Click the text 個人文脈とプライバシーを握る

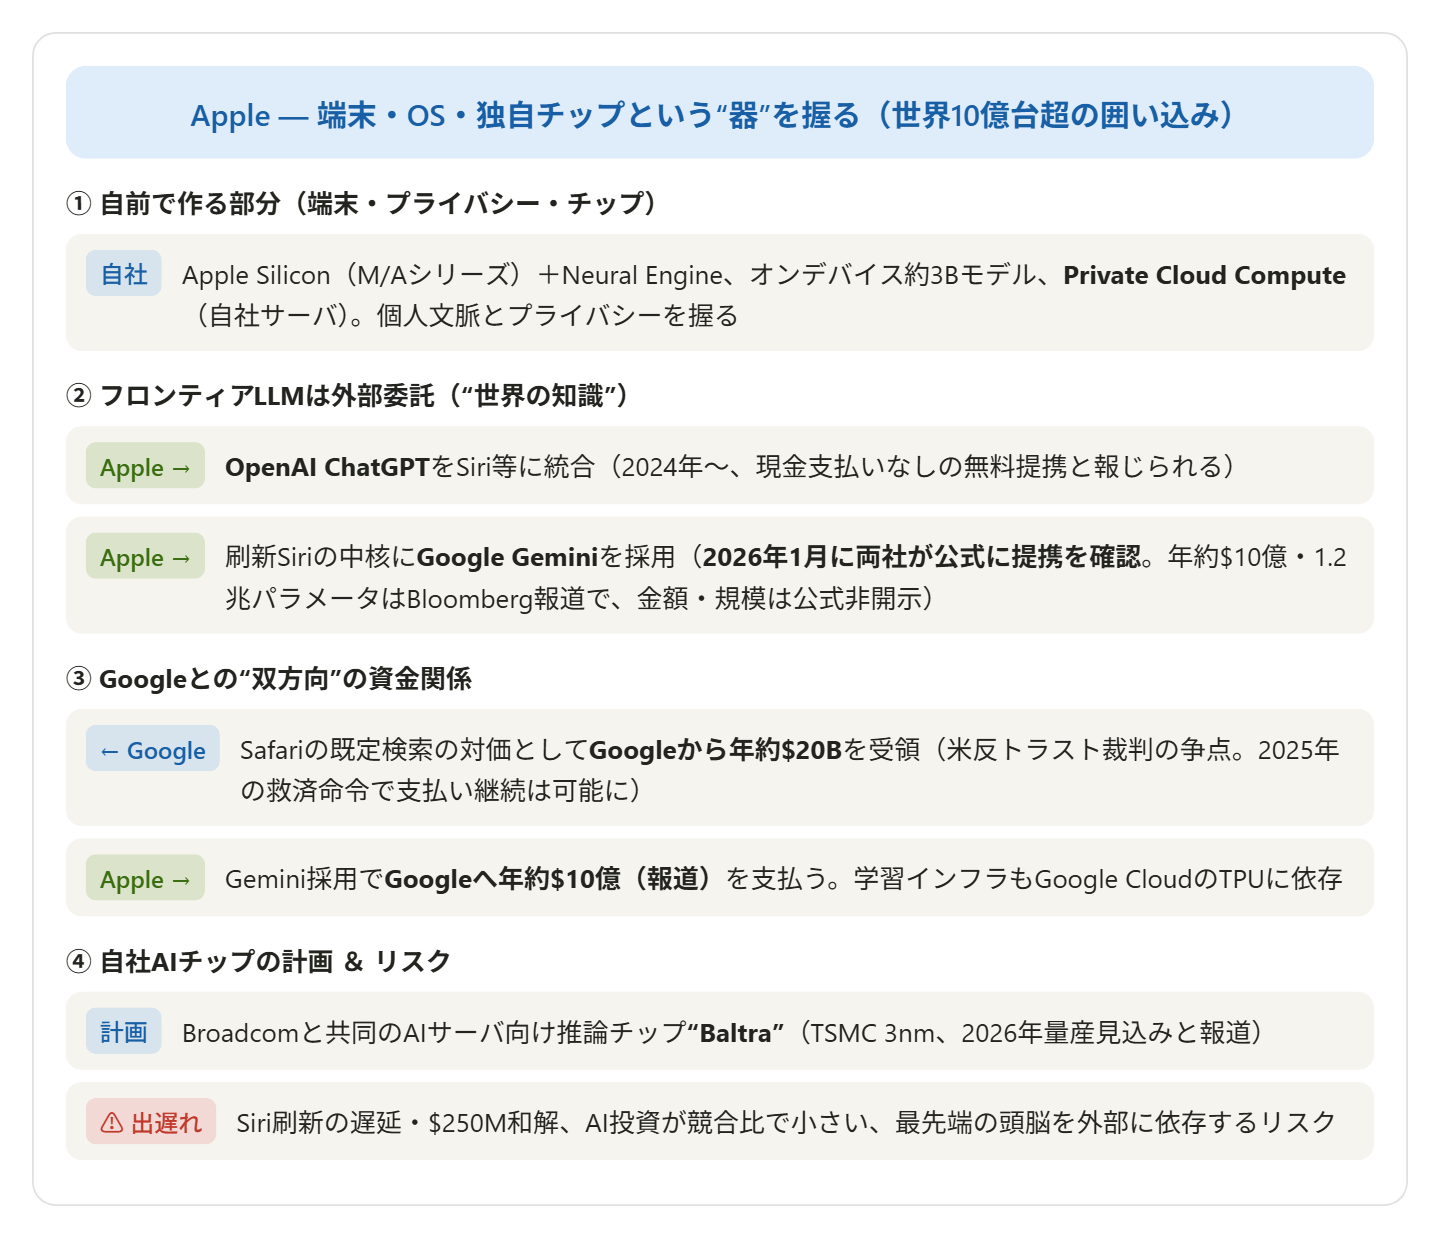click(x=558, y=316)
